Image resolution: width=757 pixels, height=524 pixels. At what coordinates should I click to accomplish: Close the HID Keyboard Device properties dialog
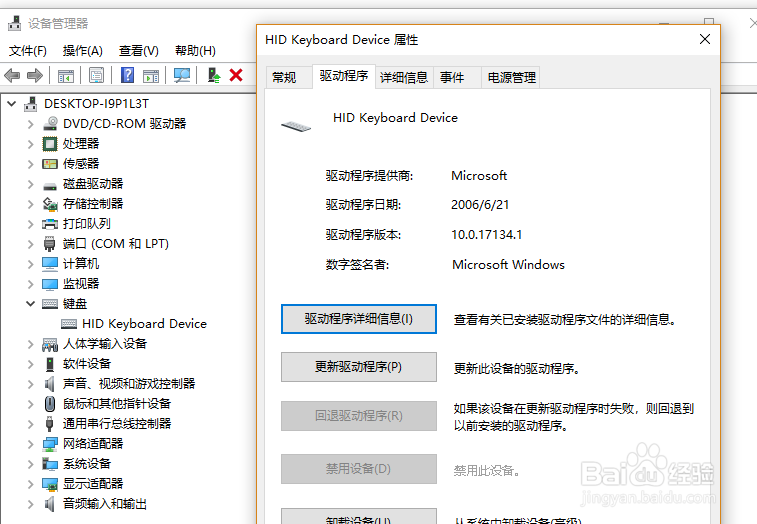pyautogui.click(x=705, y=39)
